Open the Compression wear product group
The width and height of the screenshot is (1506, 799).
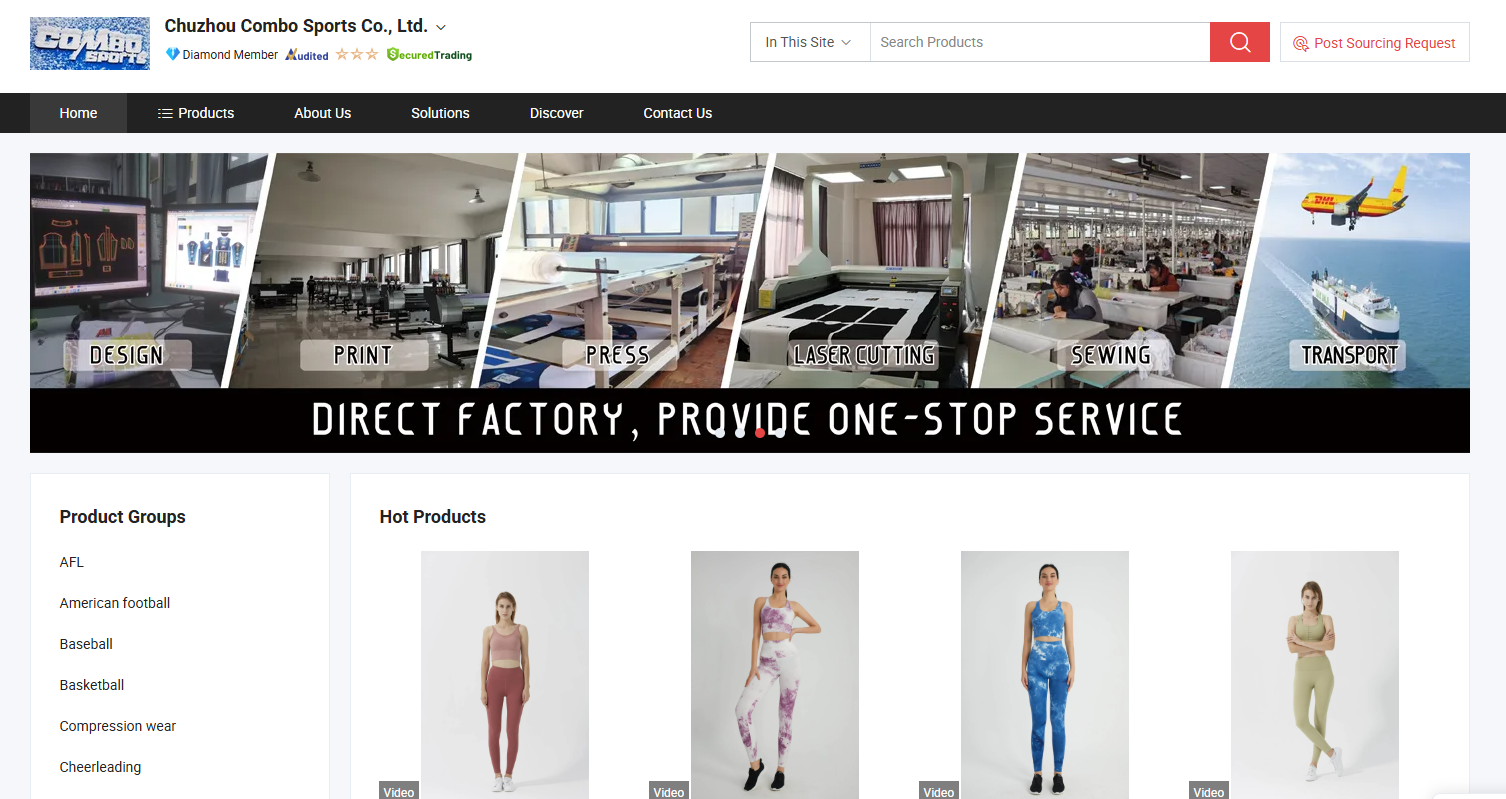118,726
